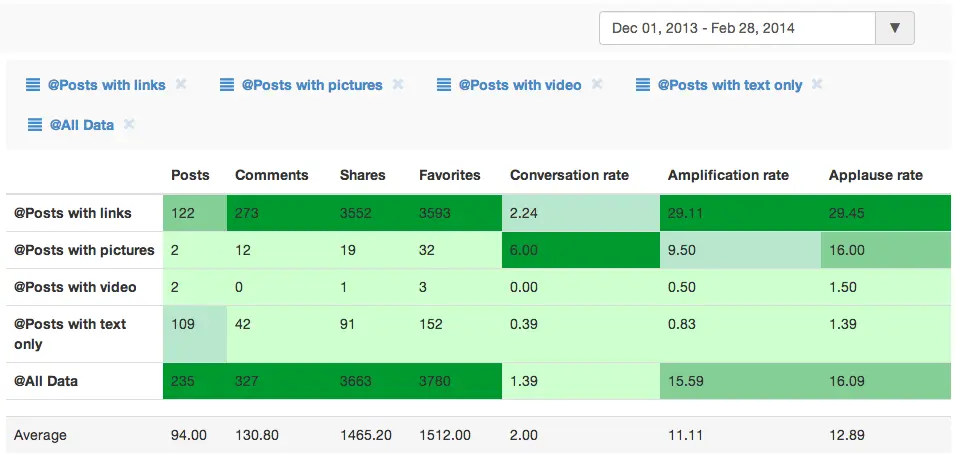Click the dark green 6.00 conversation rate cell
This screenshot has height=460, width=956.
tap(580, 250)
